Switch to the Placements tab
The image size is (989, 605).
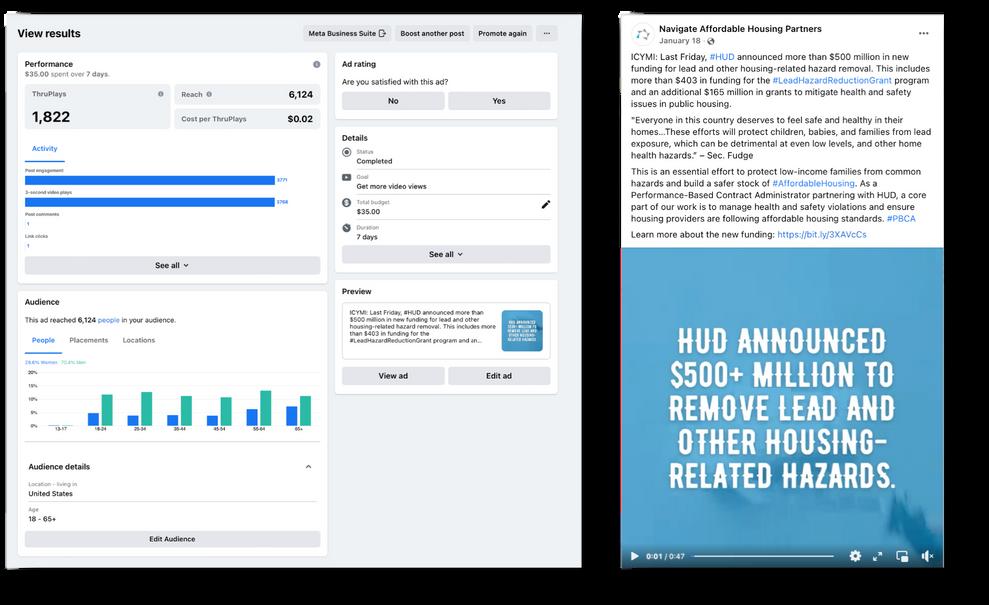click(88, 341)
